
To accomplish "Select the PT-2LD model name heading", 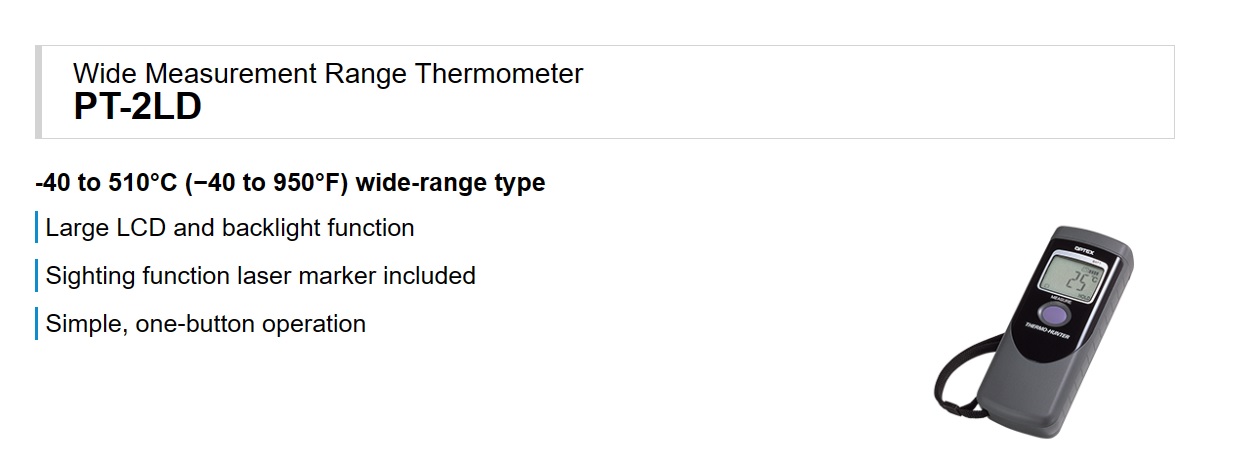I will tap(138, 107).
